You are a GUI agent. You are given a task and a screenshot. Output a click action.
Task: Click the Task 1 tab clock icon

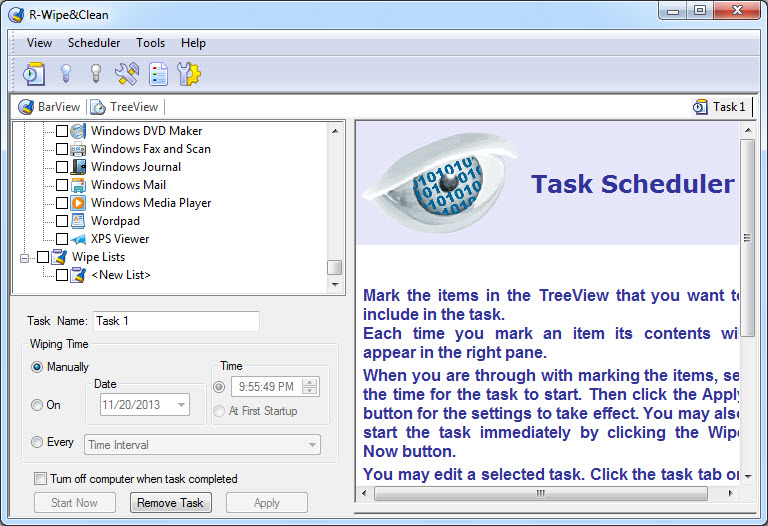click(x=700, y=107)
